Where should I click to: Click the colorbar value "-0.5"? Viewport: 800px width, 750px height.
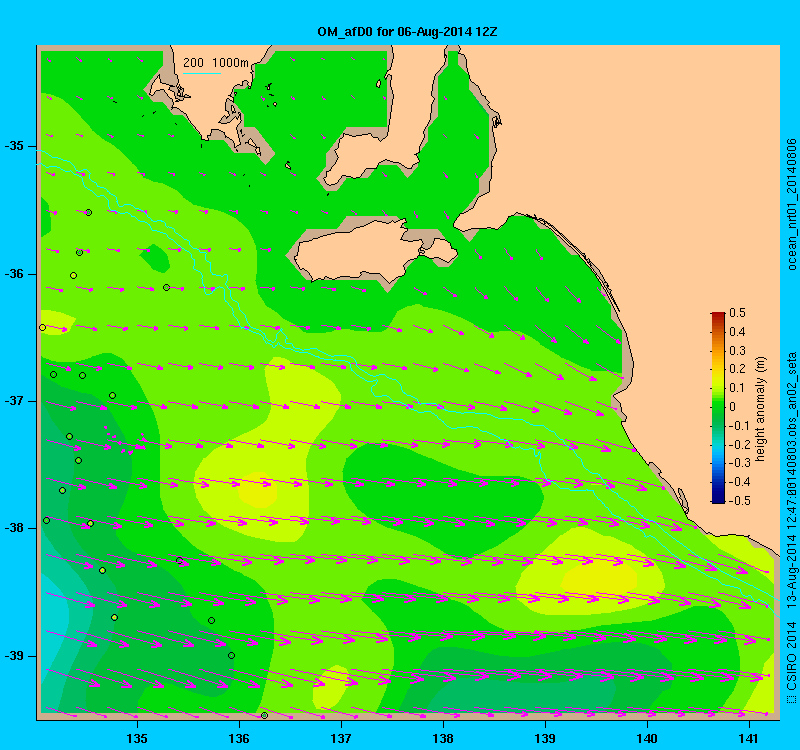tap(739, 501)
